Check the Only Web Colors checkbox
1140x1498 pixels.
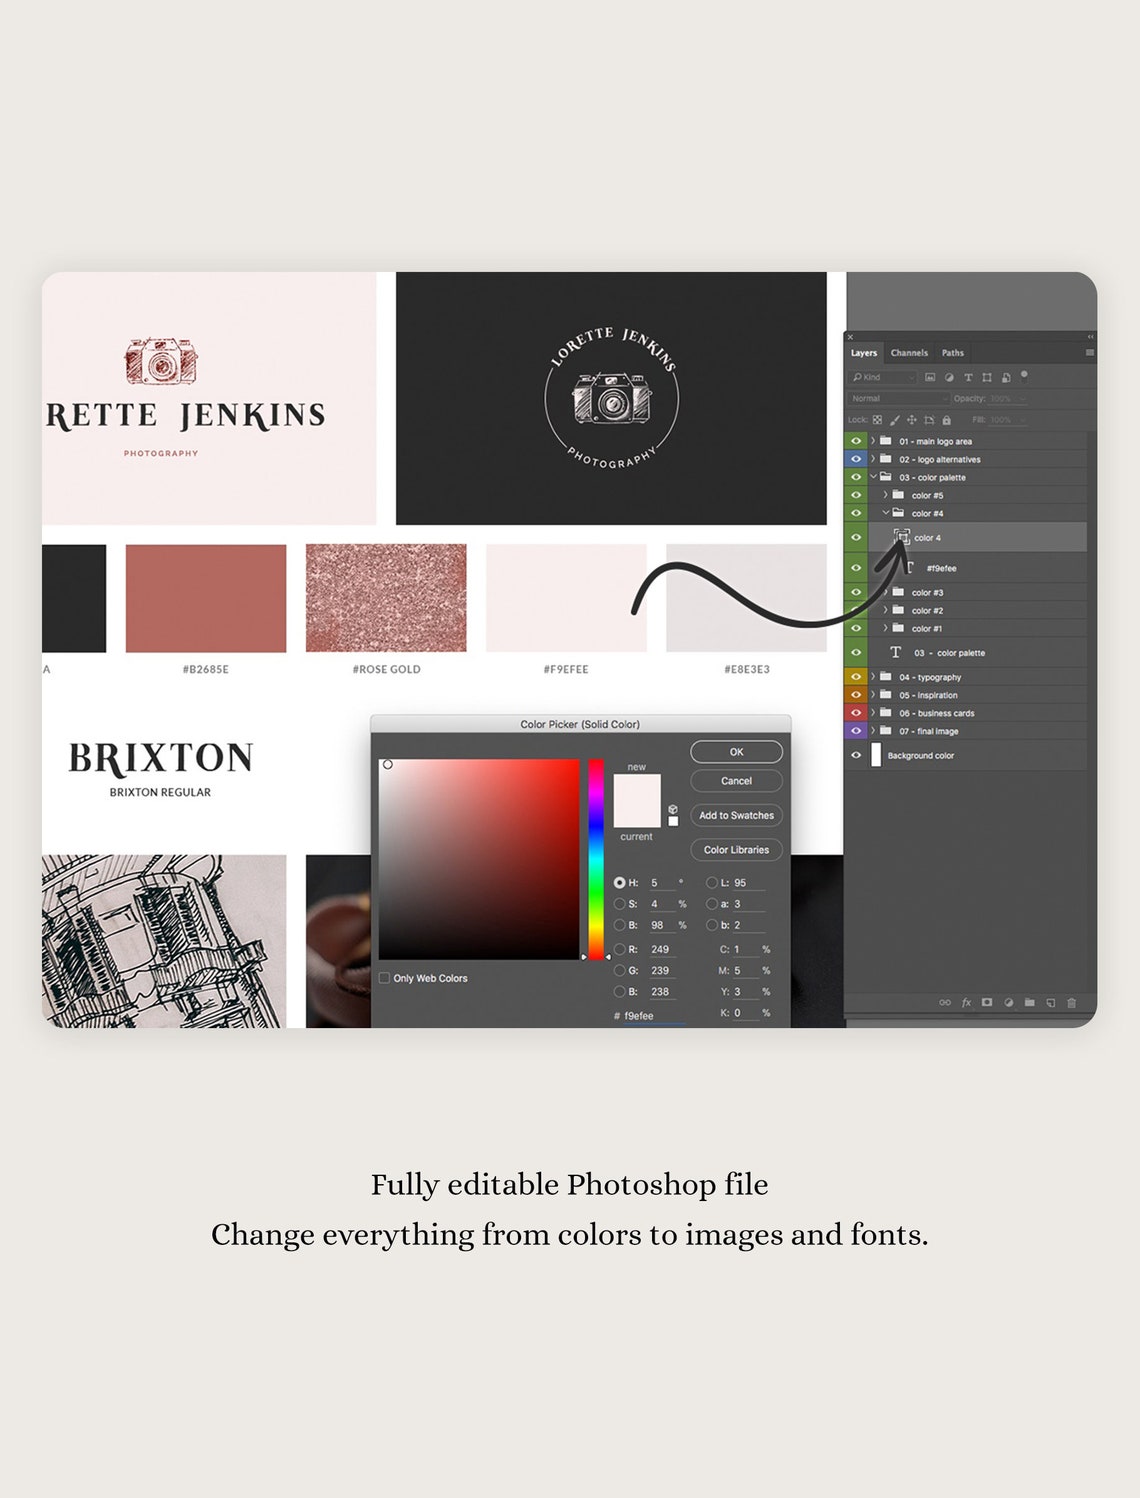(x=386, y=978)
